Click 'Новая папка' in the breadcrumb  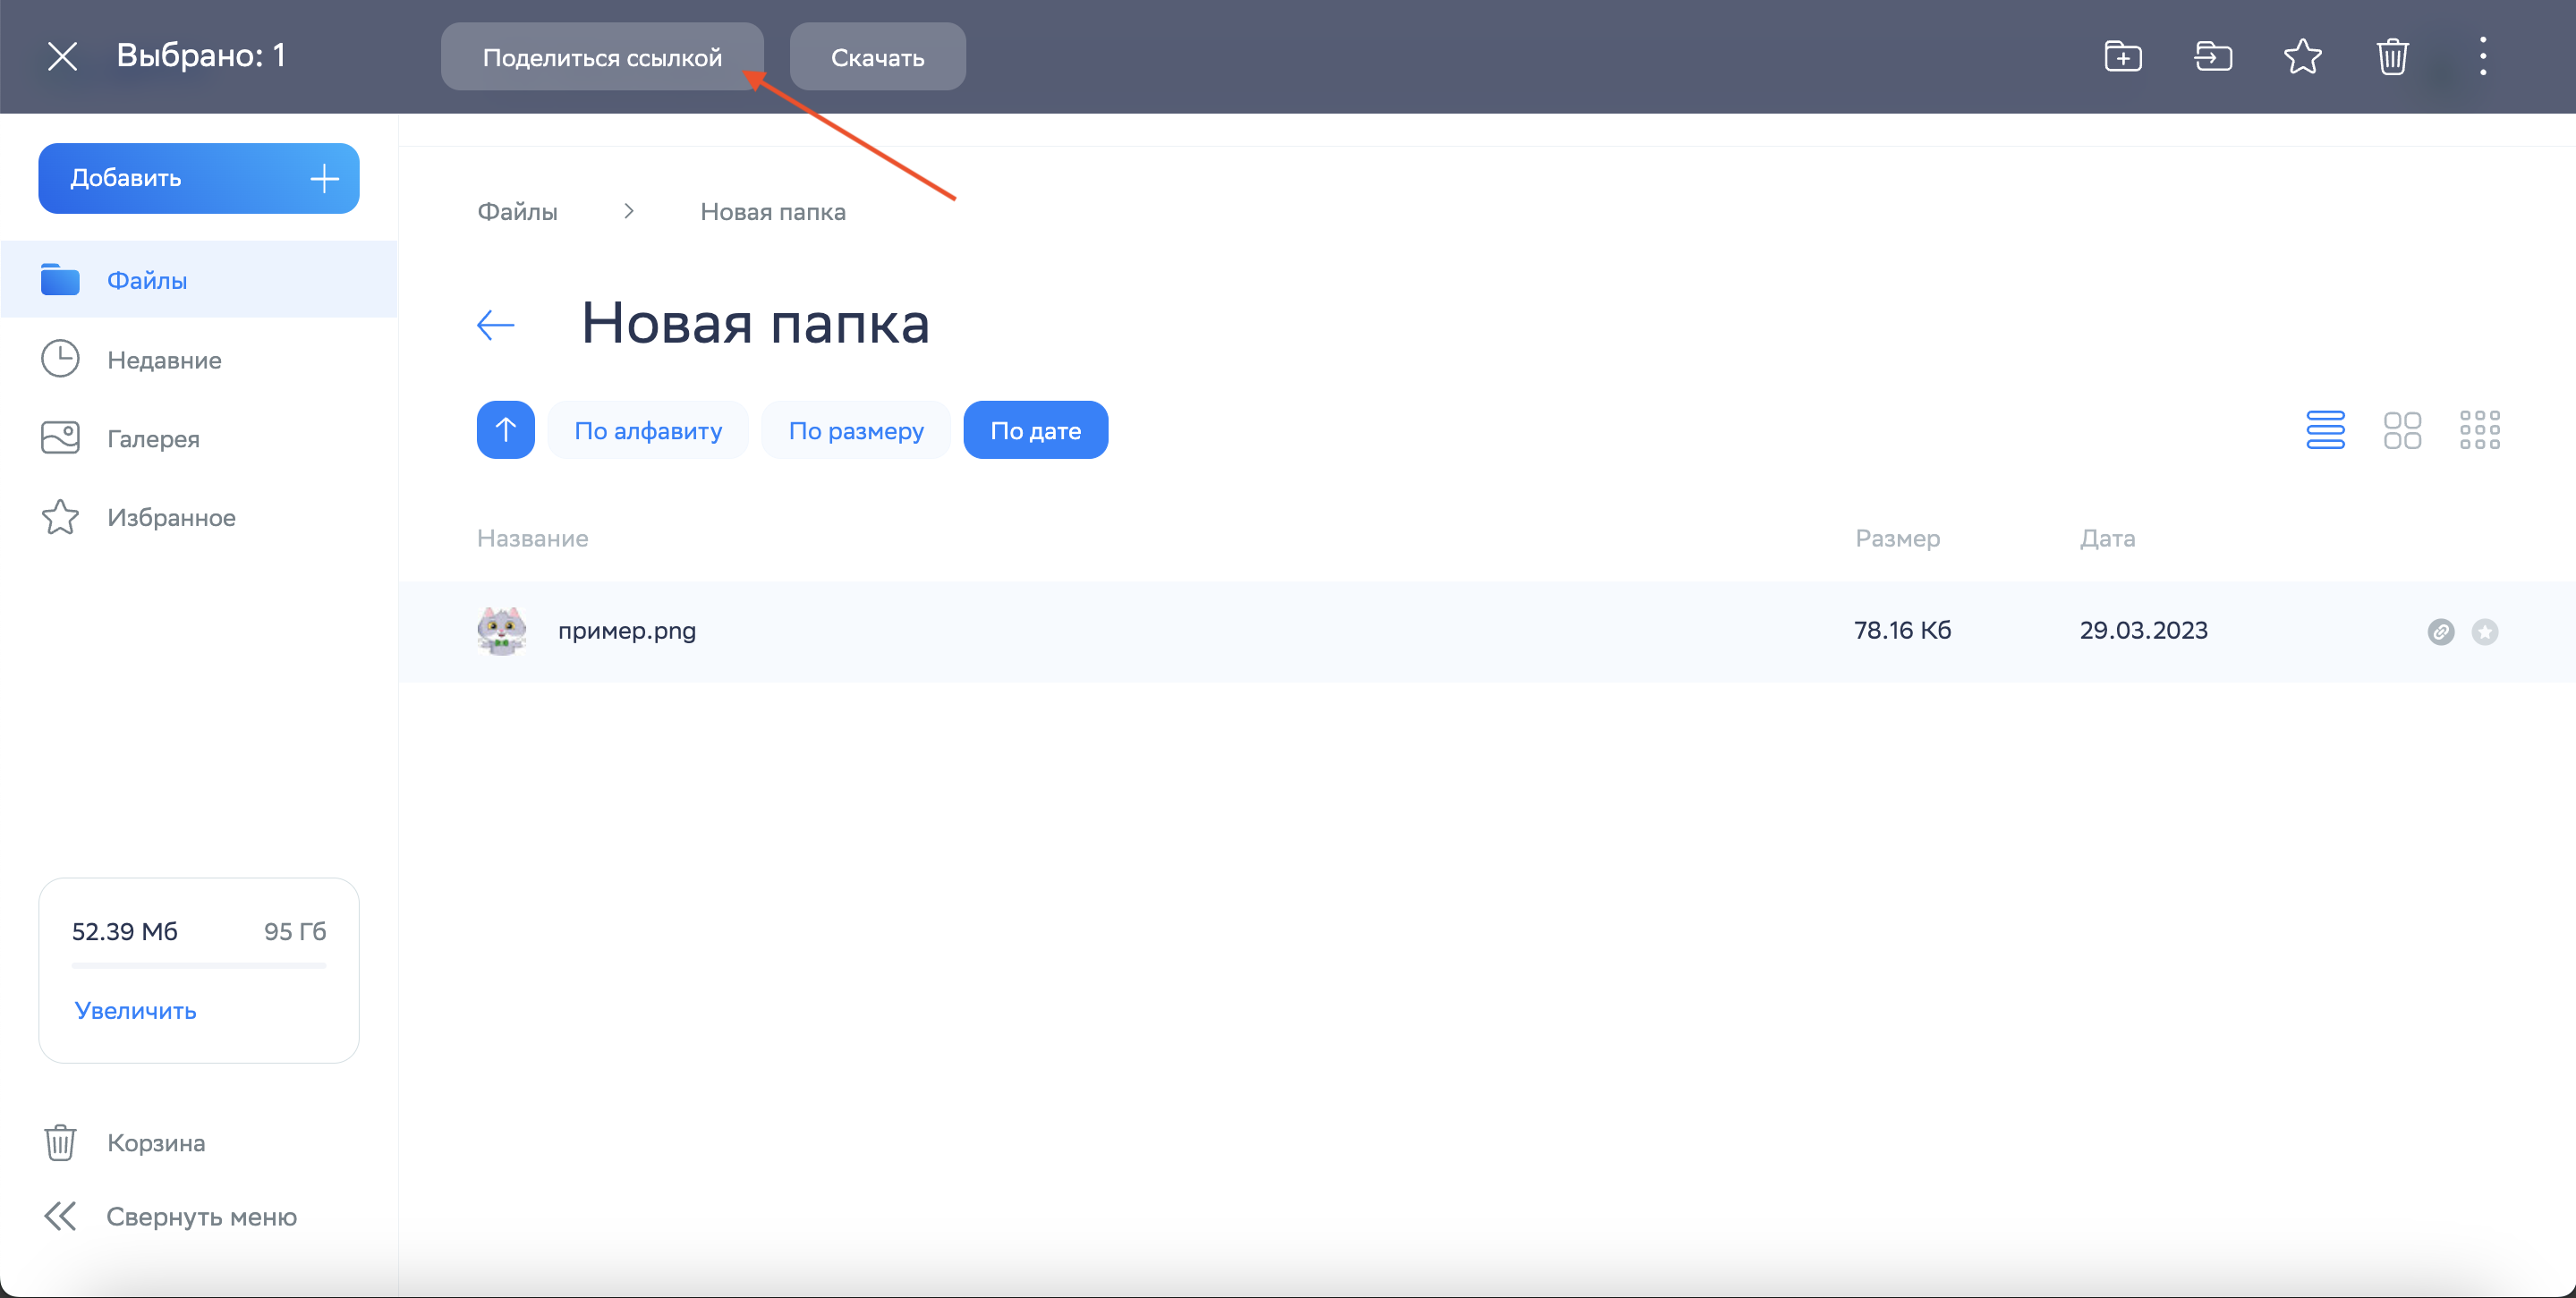(773, 211)
